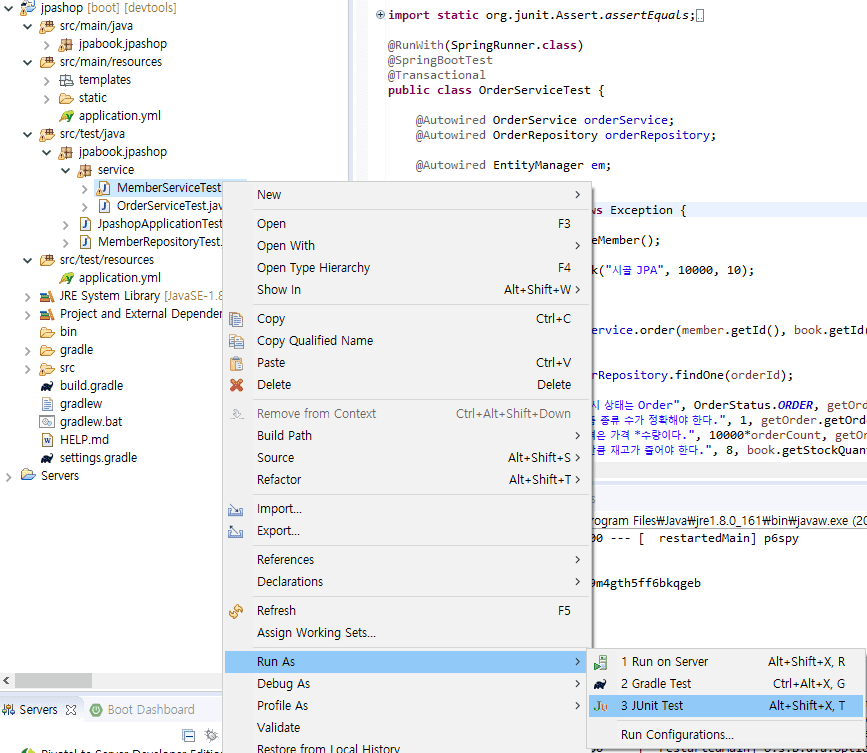Click Copy Qualified Name entry
867x753 pixels.
pos(407,341)
